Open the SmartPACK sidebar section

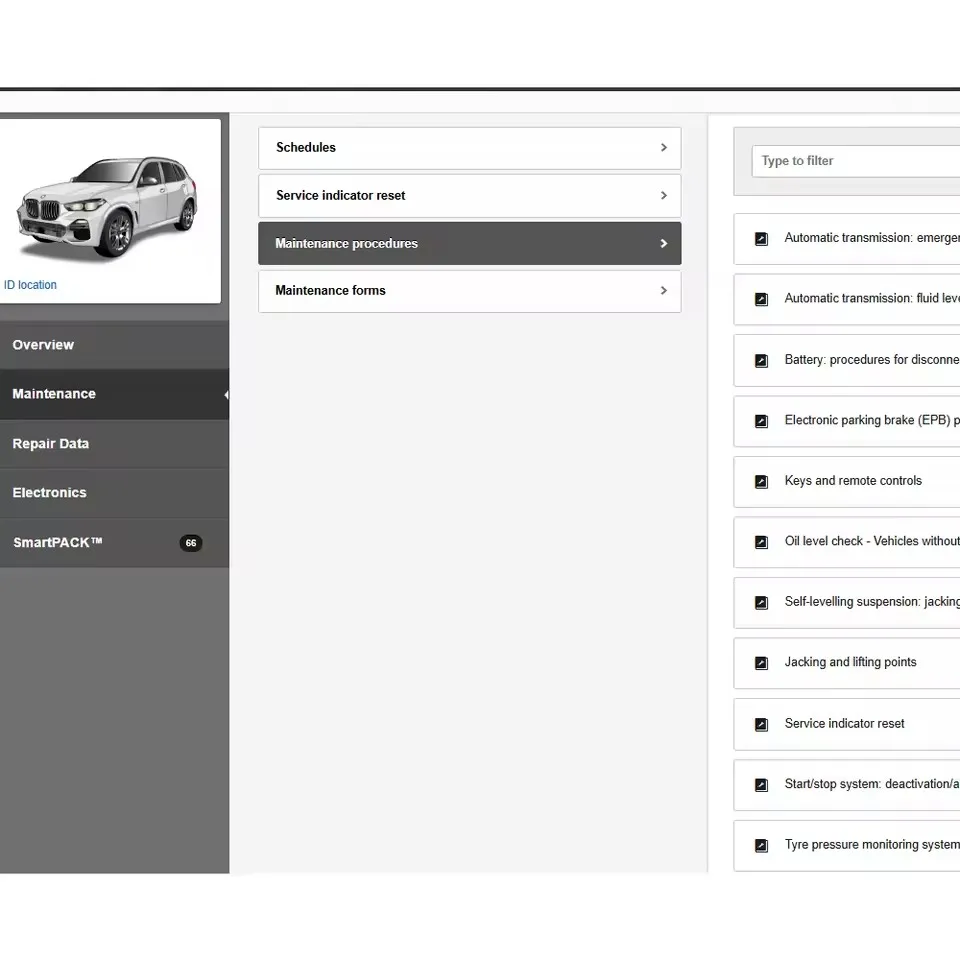pos(58,543)
